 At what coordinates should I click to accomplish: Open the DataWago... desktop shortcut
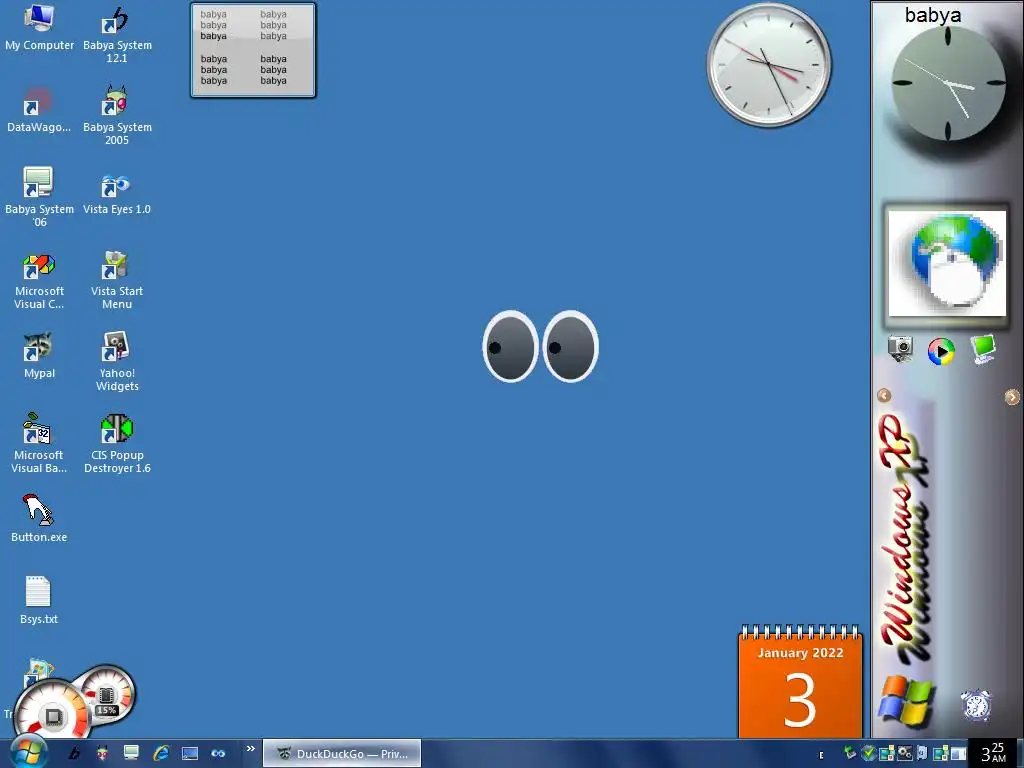pyautogui.click(x=39, y=110)
